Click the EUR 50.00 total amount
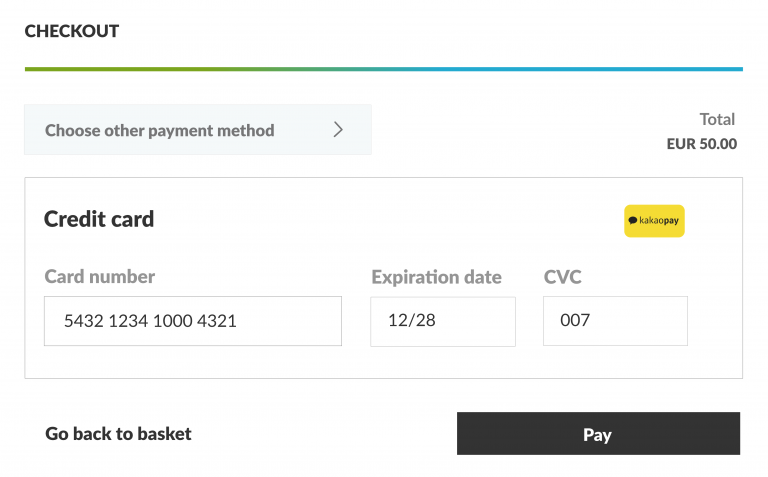This screenshot has width=768, height=477. click(x=701, y=144)
